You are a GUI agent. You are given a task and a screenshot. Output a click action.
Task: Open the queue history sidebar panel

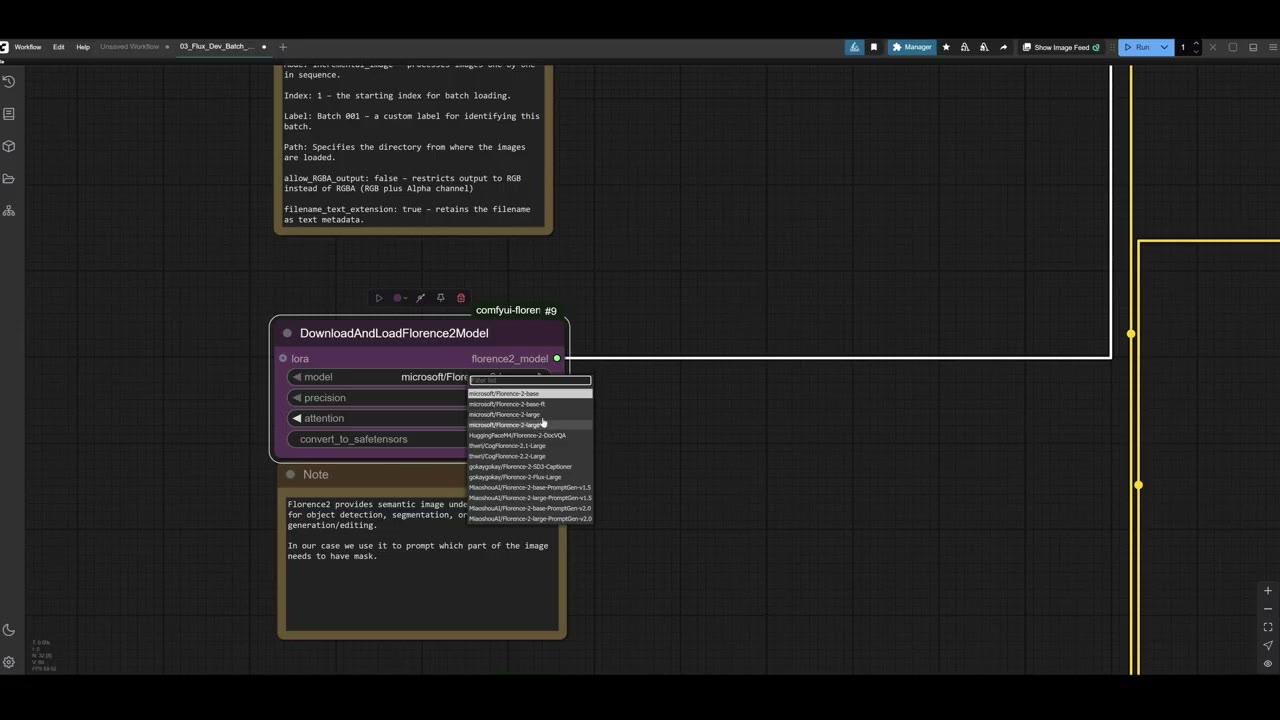point(9,82)
